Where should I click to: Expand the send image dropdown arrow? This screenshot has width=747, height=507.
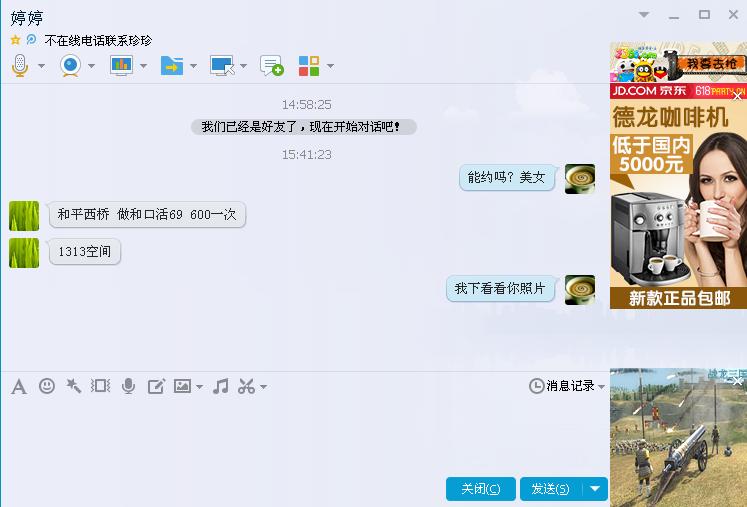tap(199, 386)
